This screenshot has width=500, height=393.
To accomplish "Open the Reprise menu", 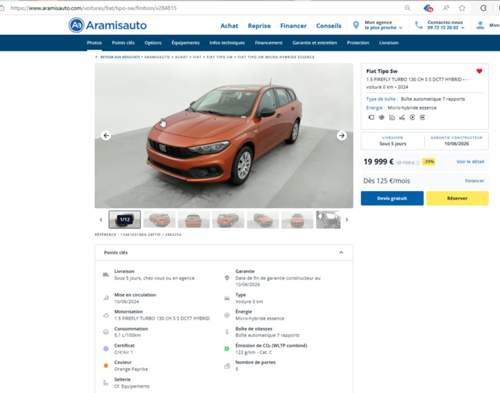I will 259,26.
